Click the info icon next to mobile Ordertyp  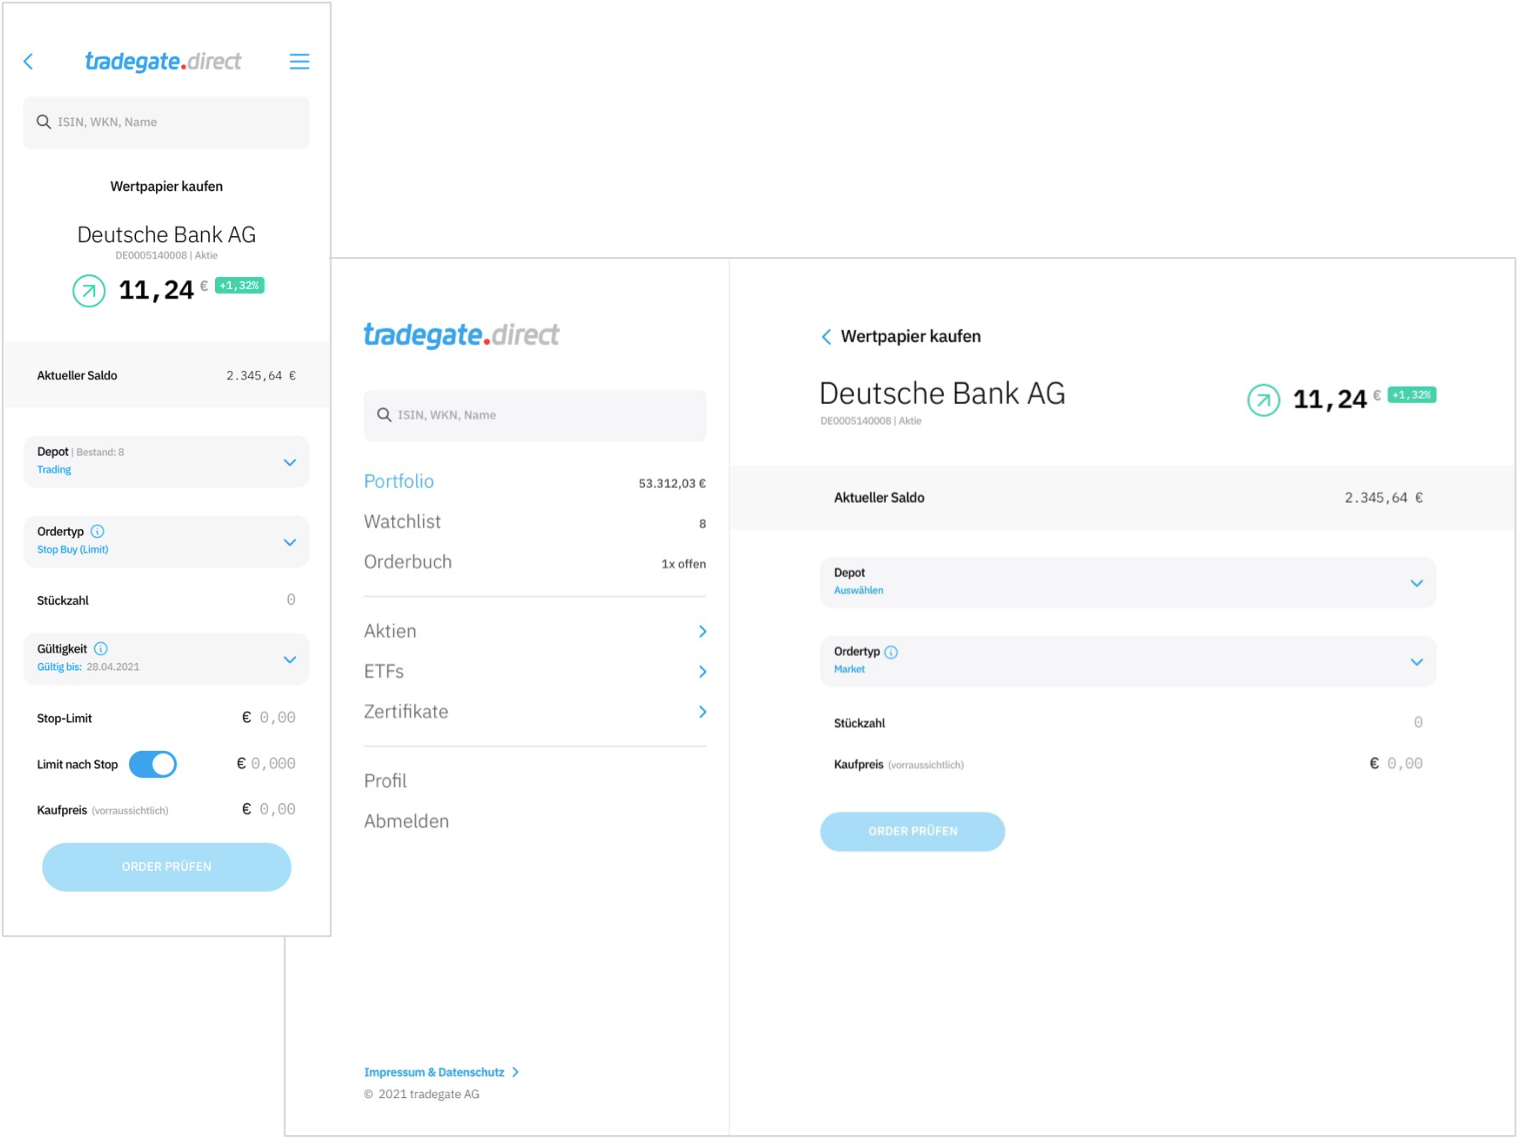97,531
